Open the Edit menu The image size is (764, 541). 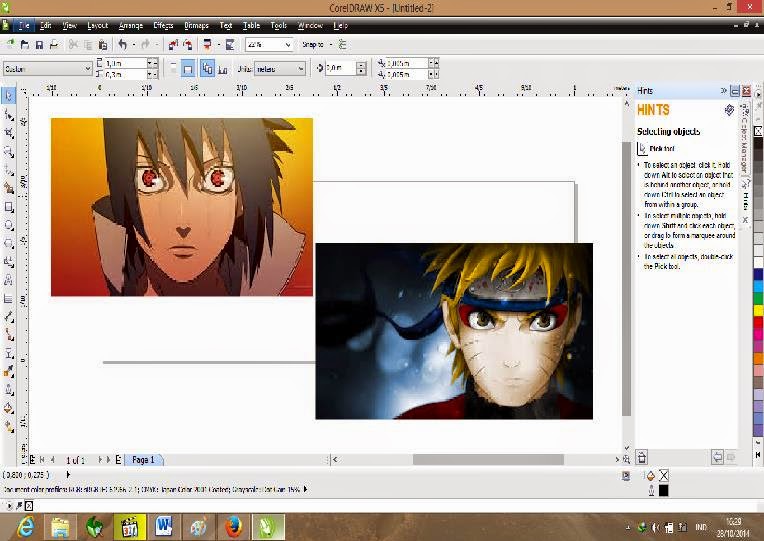coord(45,25)
